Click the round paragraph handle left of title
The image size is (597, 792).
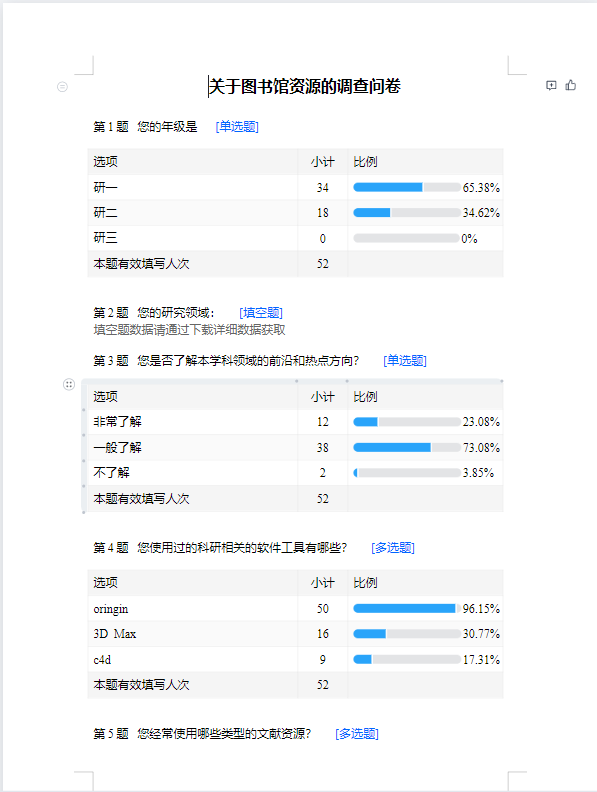click(62, 87)
